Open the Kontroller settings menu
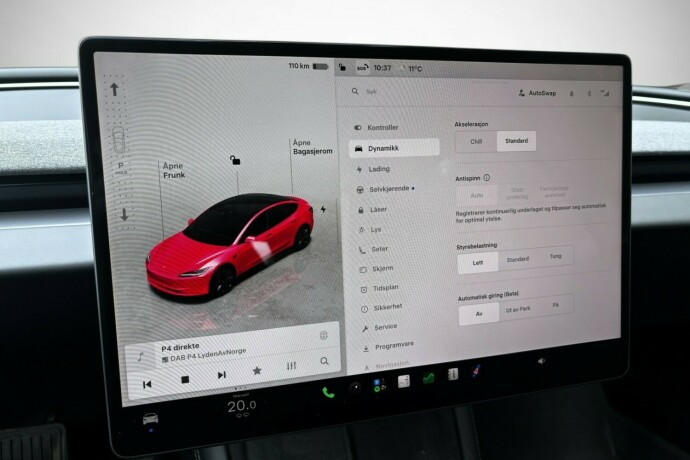 (377, 128)
